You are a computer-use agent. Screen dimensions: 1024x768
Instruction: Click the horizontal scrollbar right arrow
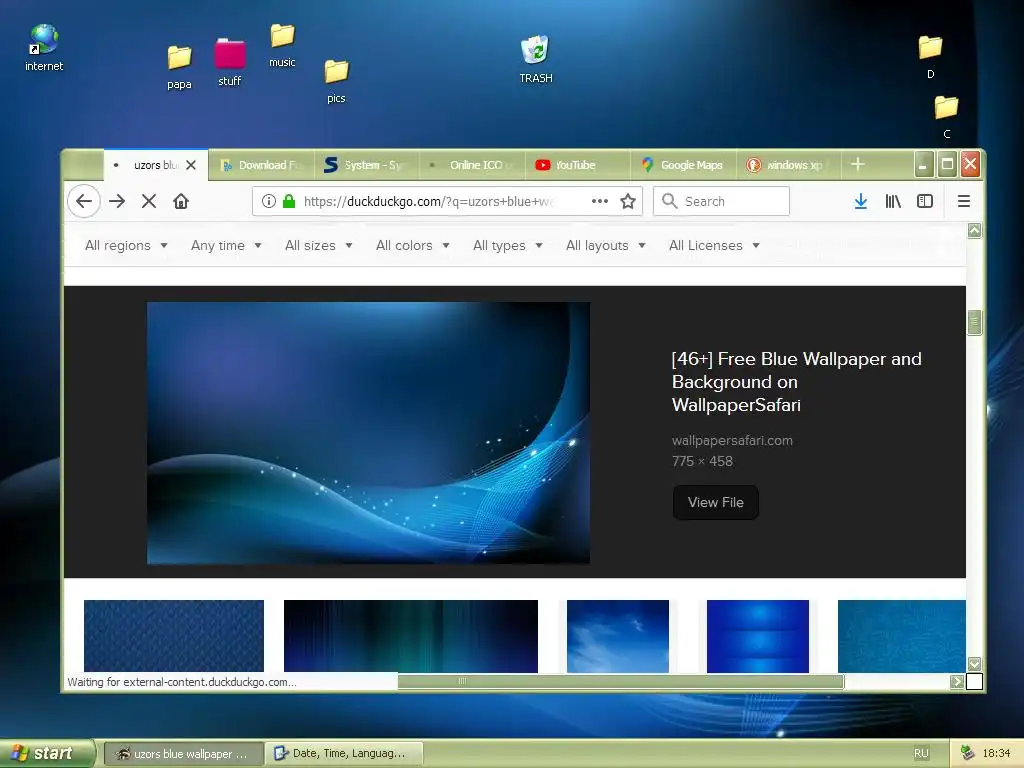(x=957, y=682)
